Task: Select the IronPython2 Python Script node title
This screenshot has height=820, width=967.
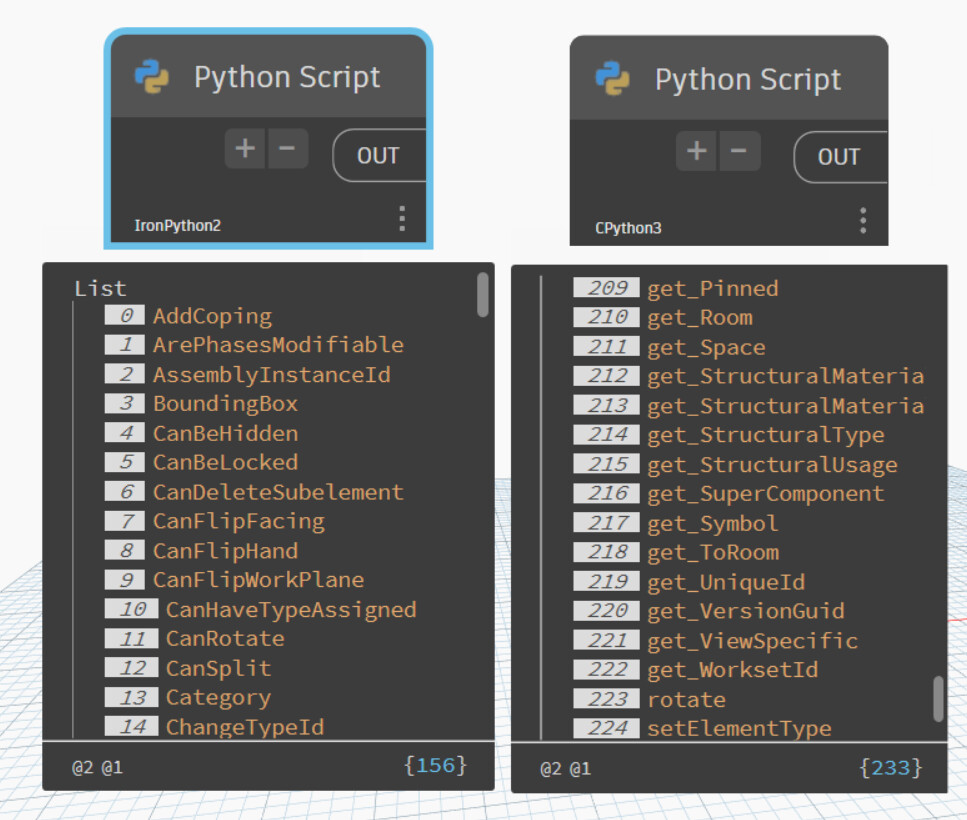Action: pyautogui.click(x=286, y=77)
